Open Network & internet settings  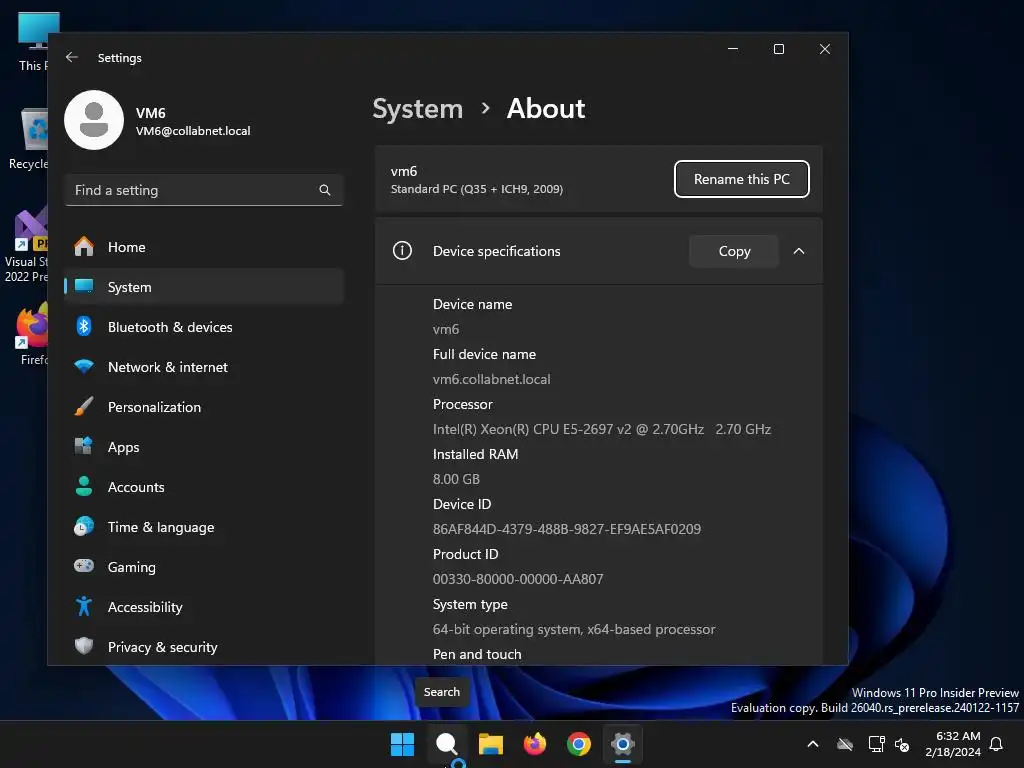point(204,367)
